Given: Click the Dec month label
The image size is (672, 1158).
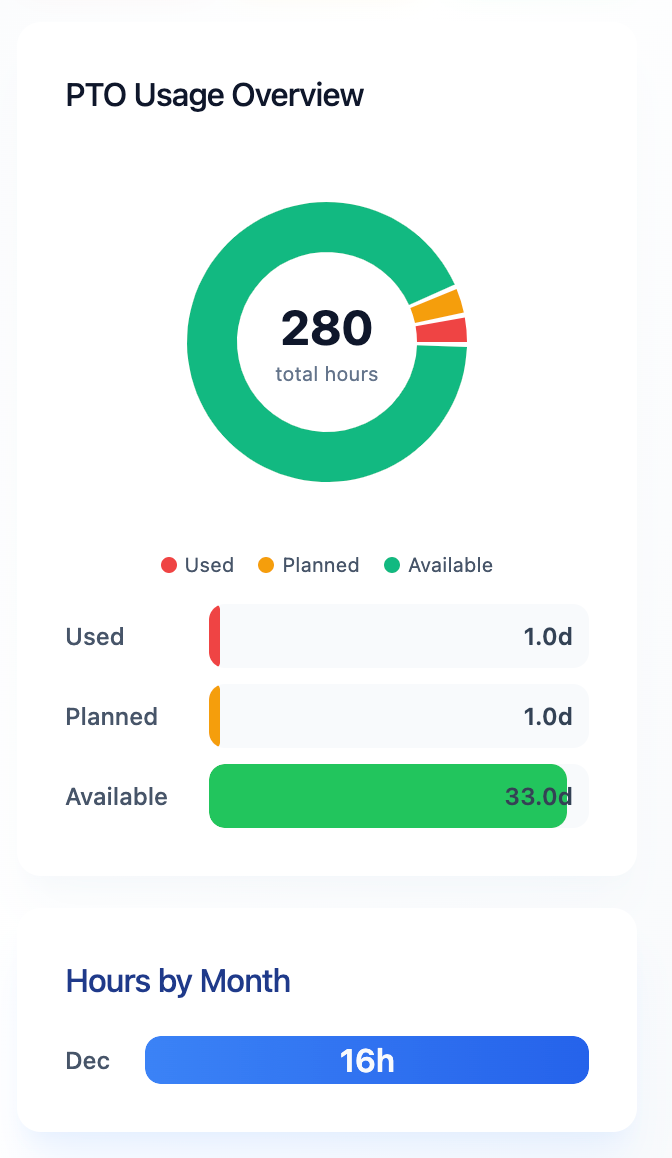Looking at the screenshot, I should (x=88, y=1061).
